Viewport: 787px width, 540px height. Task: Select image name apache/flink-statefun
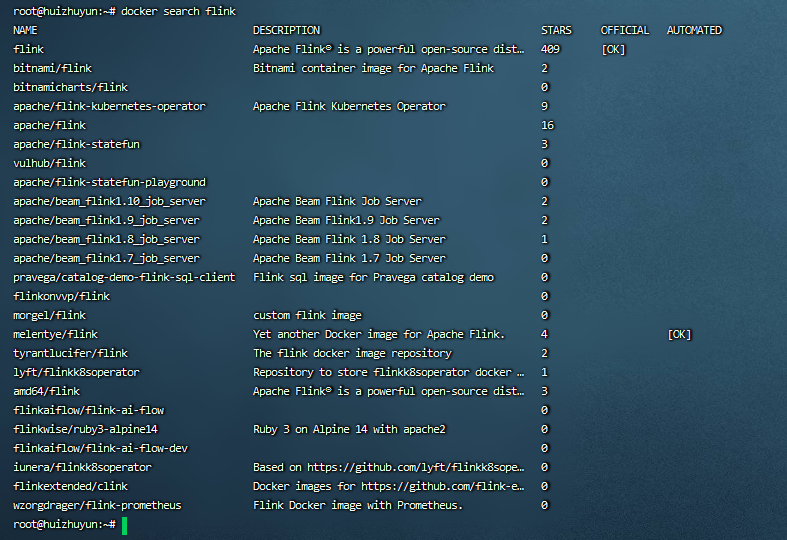[76, 144]
